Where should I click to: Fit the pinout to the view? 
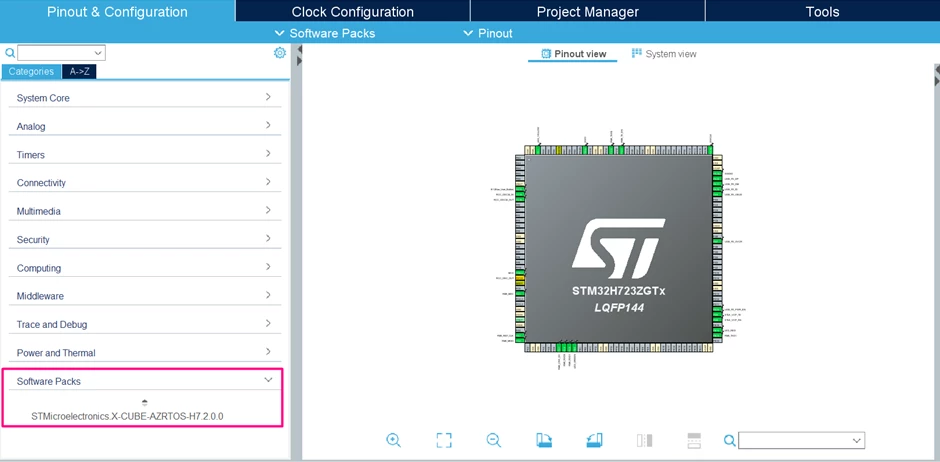tap(444, 440)
